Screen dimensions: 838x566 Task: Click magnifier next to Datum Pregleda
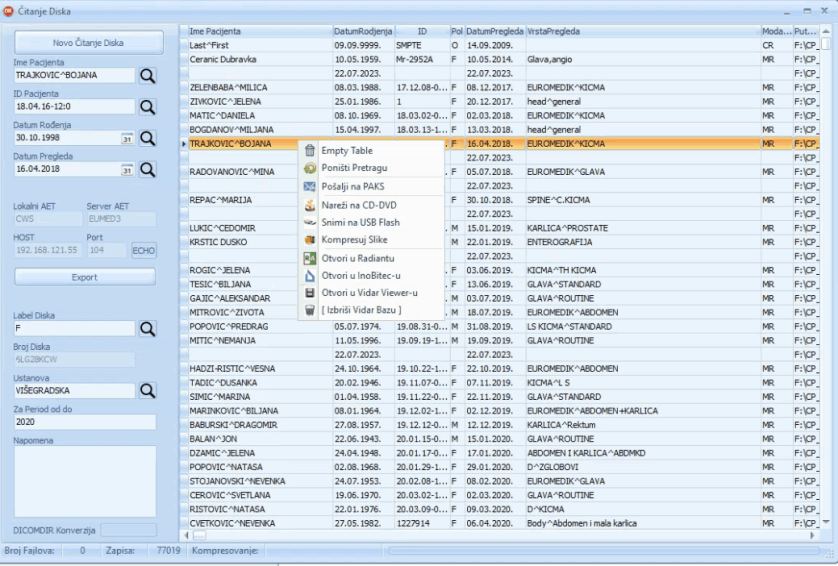tap(147, 169)
